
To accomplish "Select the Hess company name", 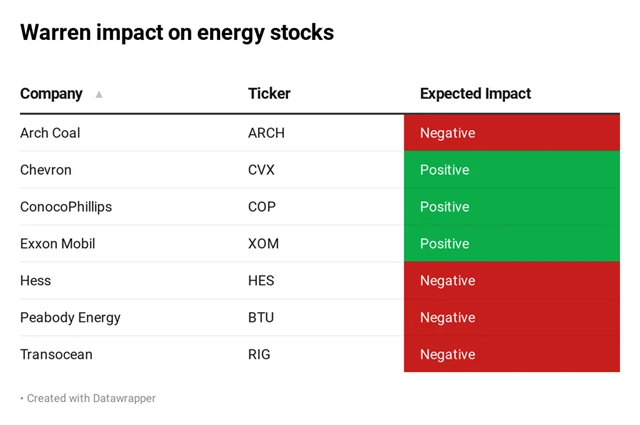I will coord(35,281).
